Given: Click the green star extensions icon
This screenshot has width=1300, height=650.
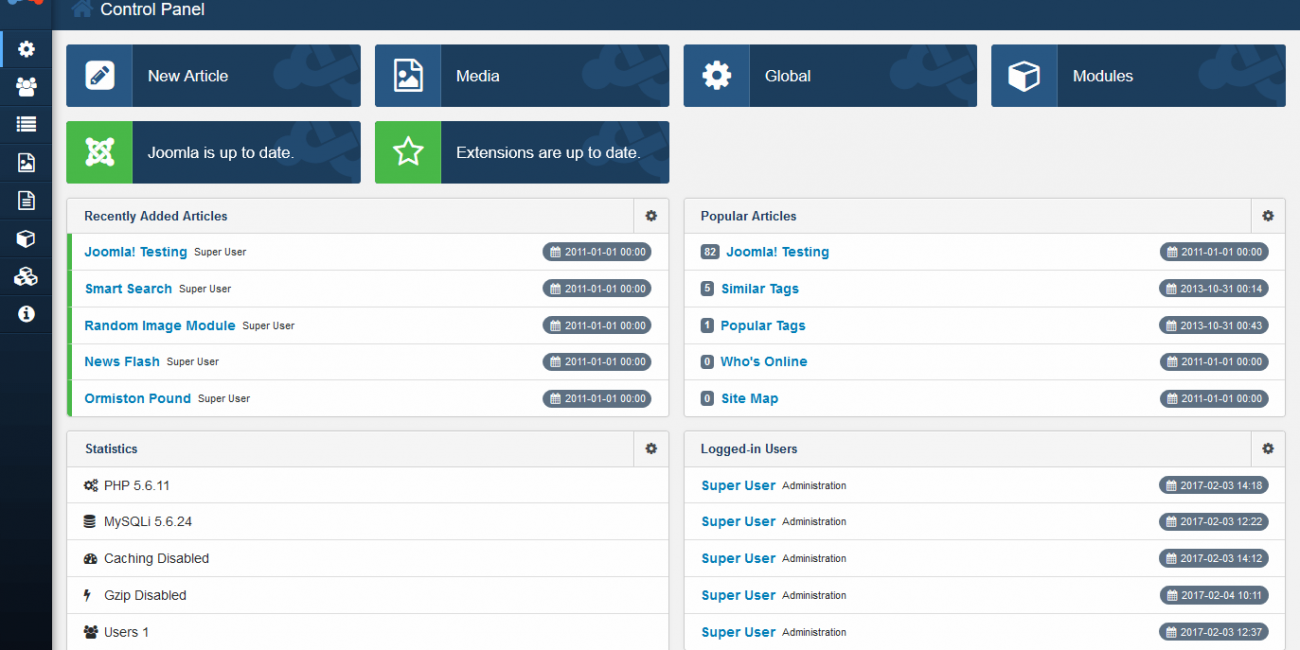Looking at the screenshot, I should pos(408,152).
